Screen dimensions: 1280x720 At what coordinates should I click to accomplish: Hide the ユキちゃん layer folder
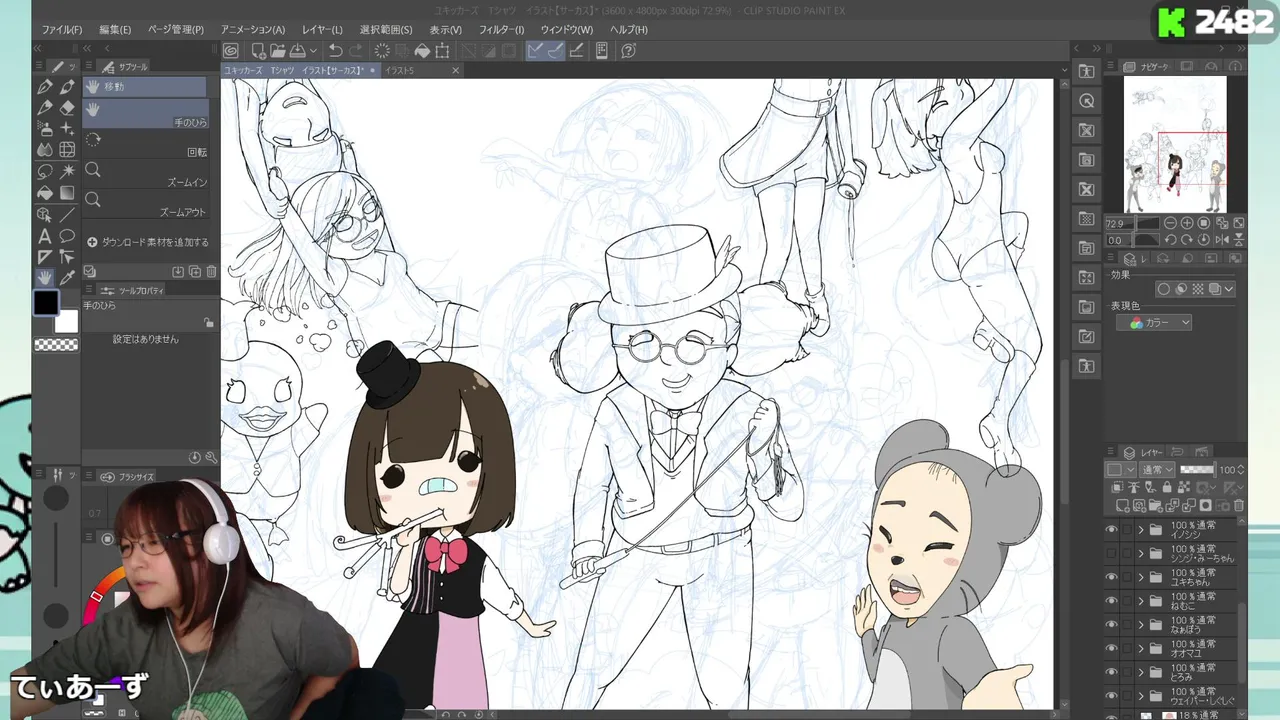pyautogui.click(x=1111, y=577)
